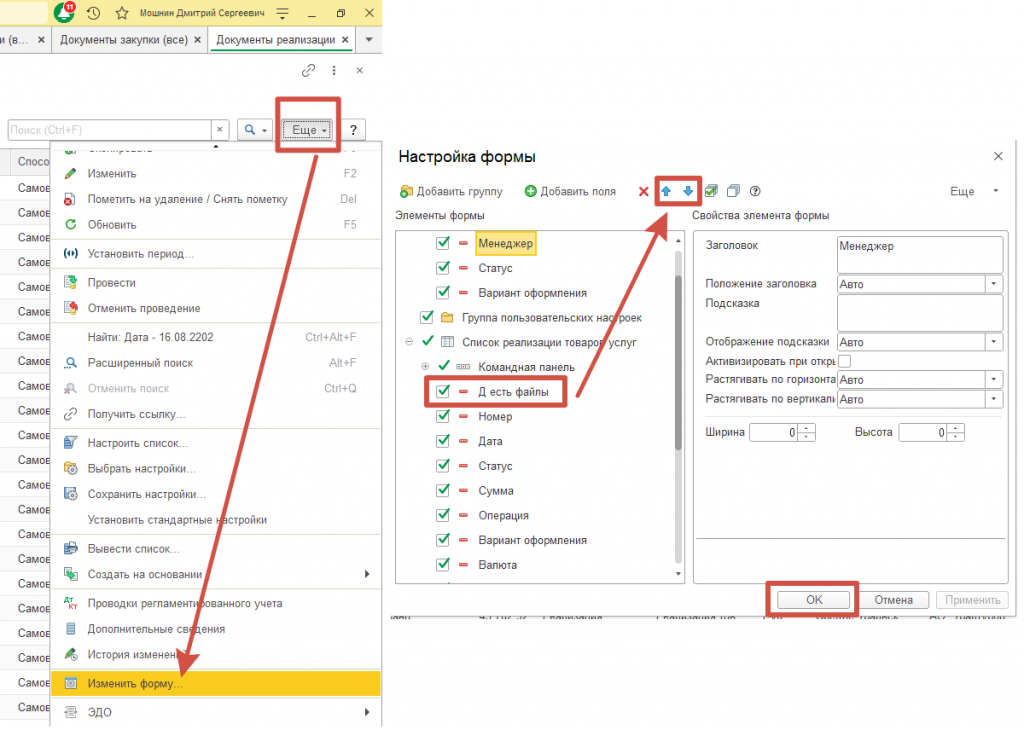Move element down with blue arrow
The image size is (1024, 730).
pos(688,191)
